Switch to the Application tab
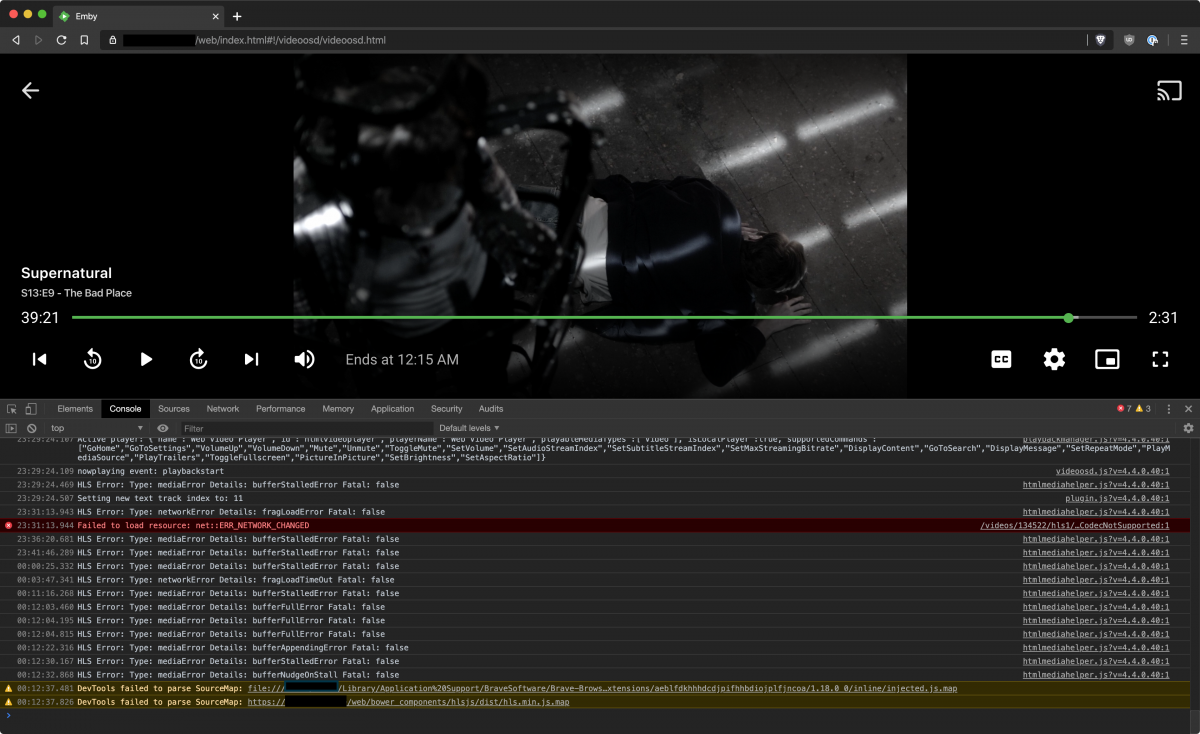Screen dimensions: 1200x734 tap(393, 409)
